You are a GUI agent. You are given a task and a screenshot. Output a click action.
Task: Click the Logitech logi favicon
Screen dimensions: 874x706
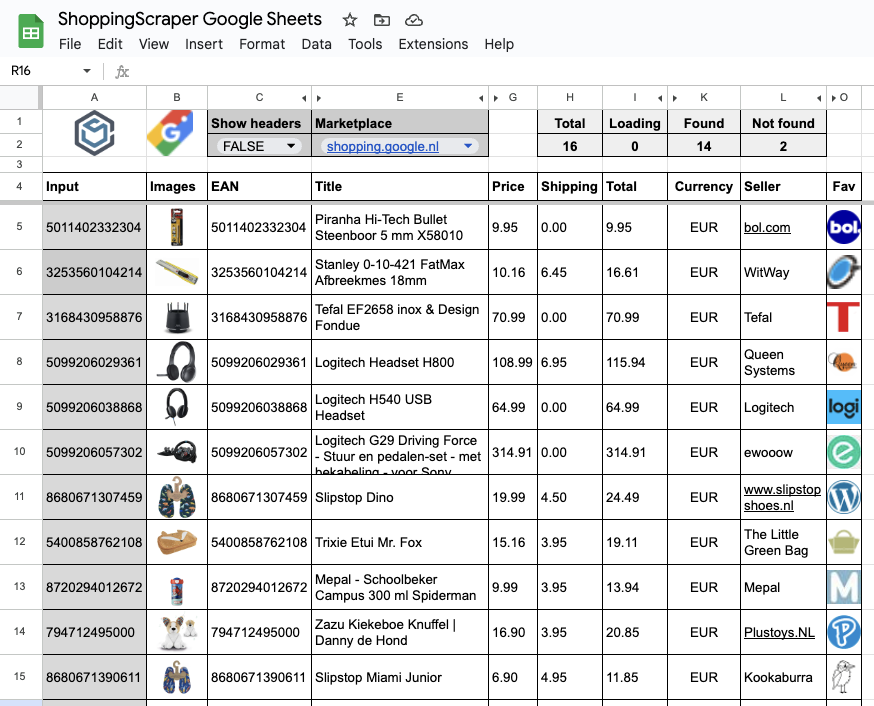point(844,407)
